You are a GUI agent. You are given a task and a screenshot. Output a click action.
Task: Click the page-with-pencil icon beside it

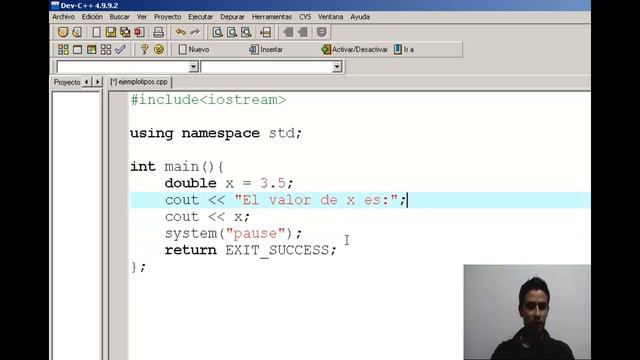(77, 32)
